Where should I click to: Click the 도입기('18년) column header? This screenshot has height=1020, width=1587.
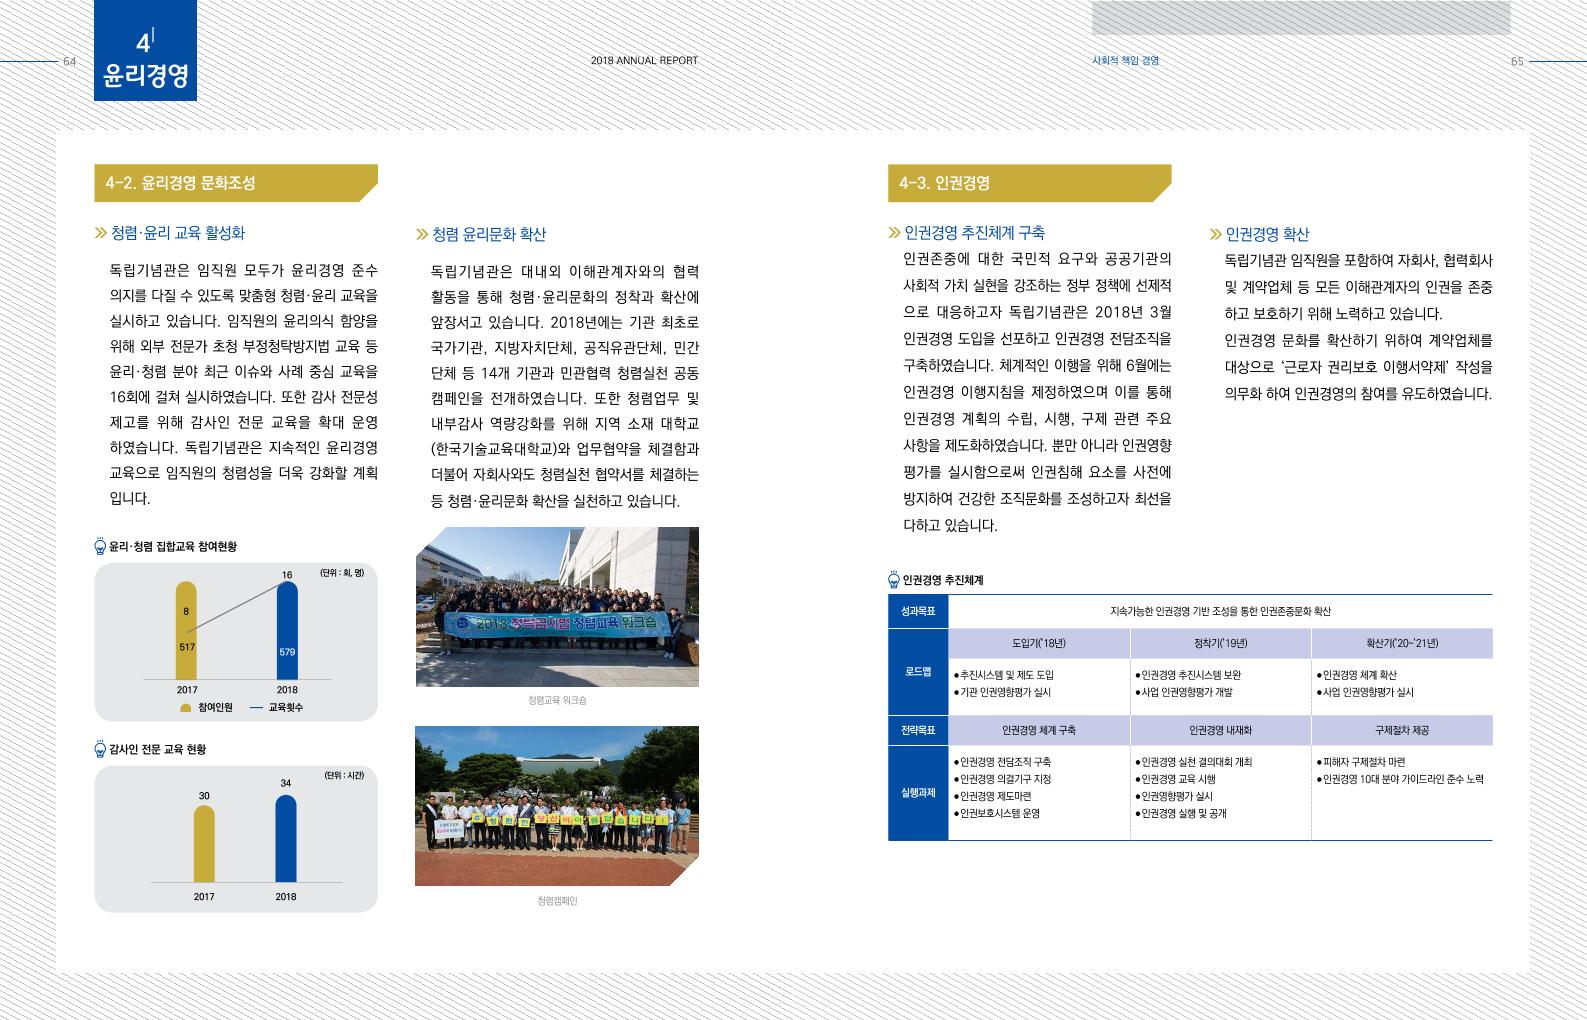pyautogui.click(x=1039, y=643)
